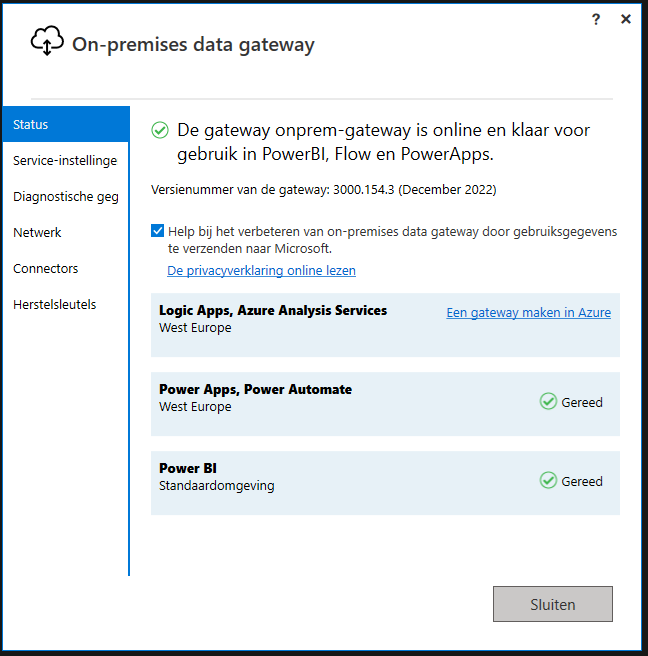Select the Logic Apps, Azure Analysis Services panel

click(x=385, y=325)
